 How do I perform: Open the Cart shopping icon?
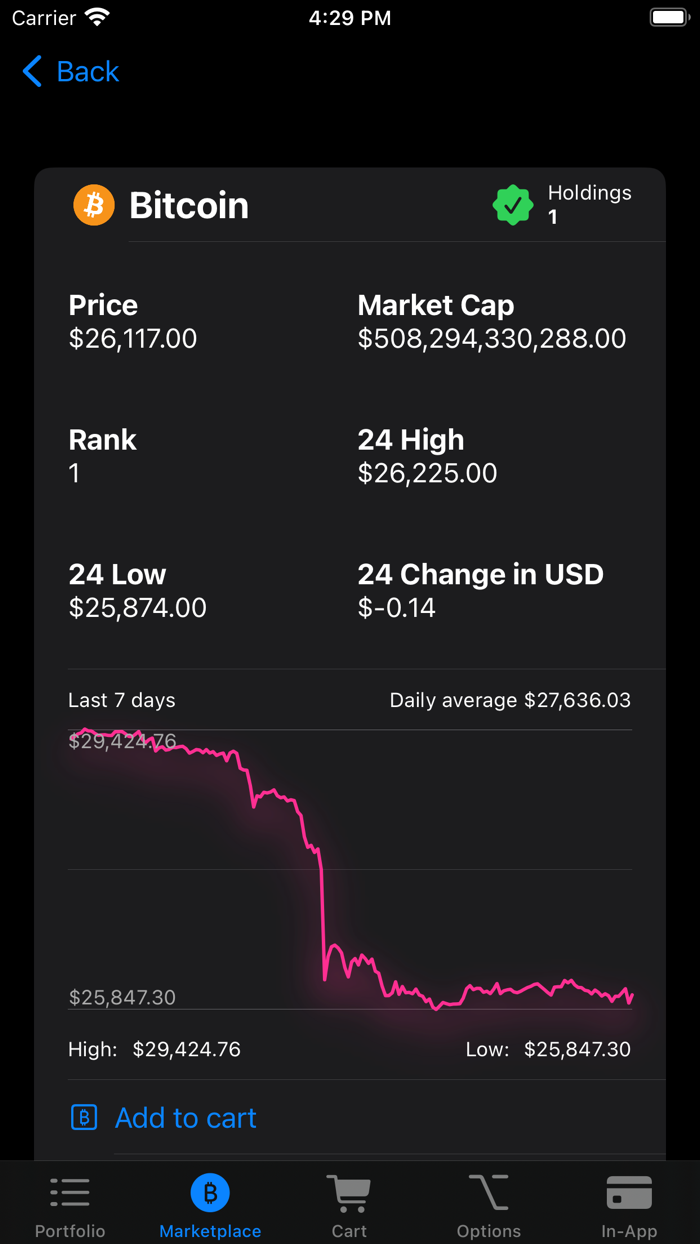[349, 1191]
